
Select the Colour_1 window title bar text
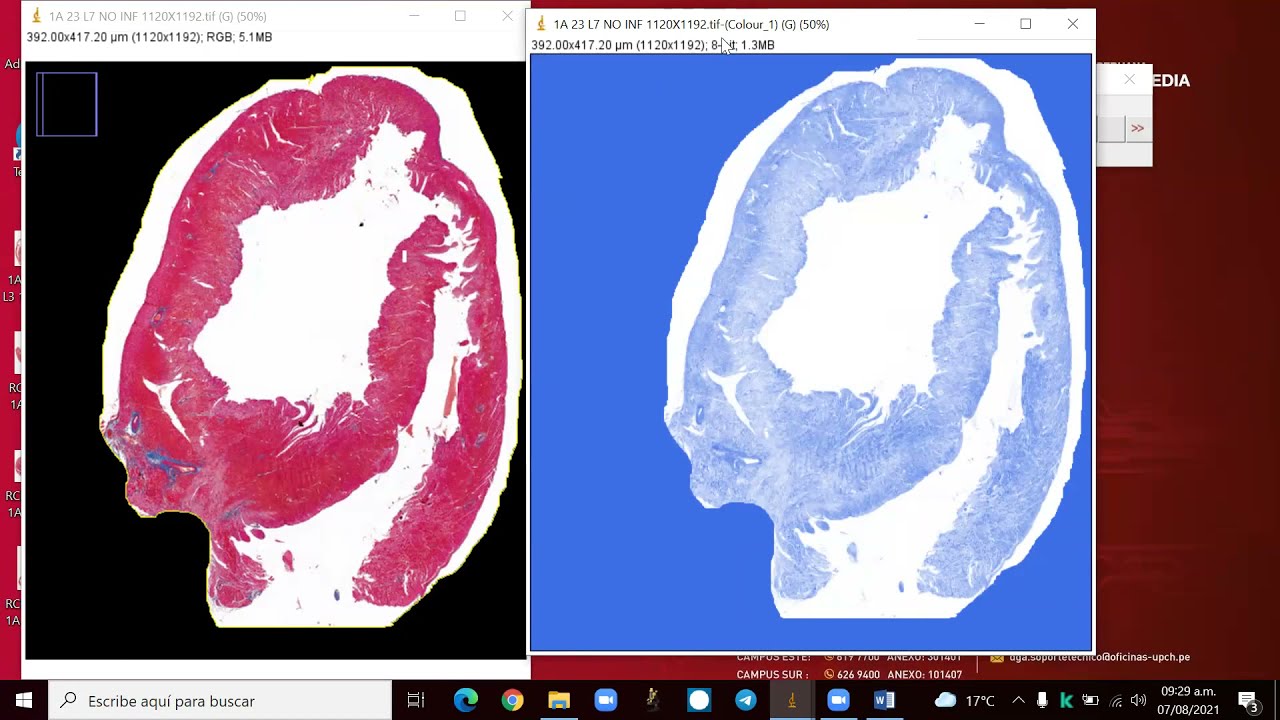pyautogui.click(x=691, y=24)
